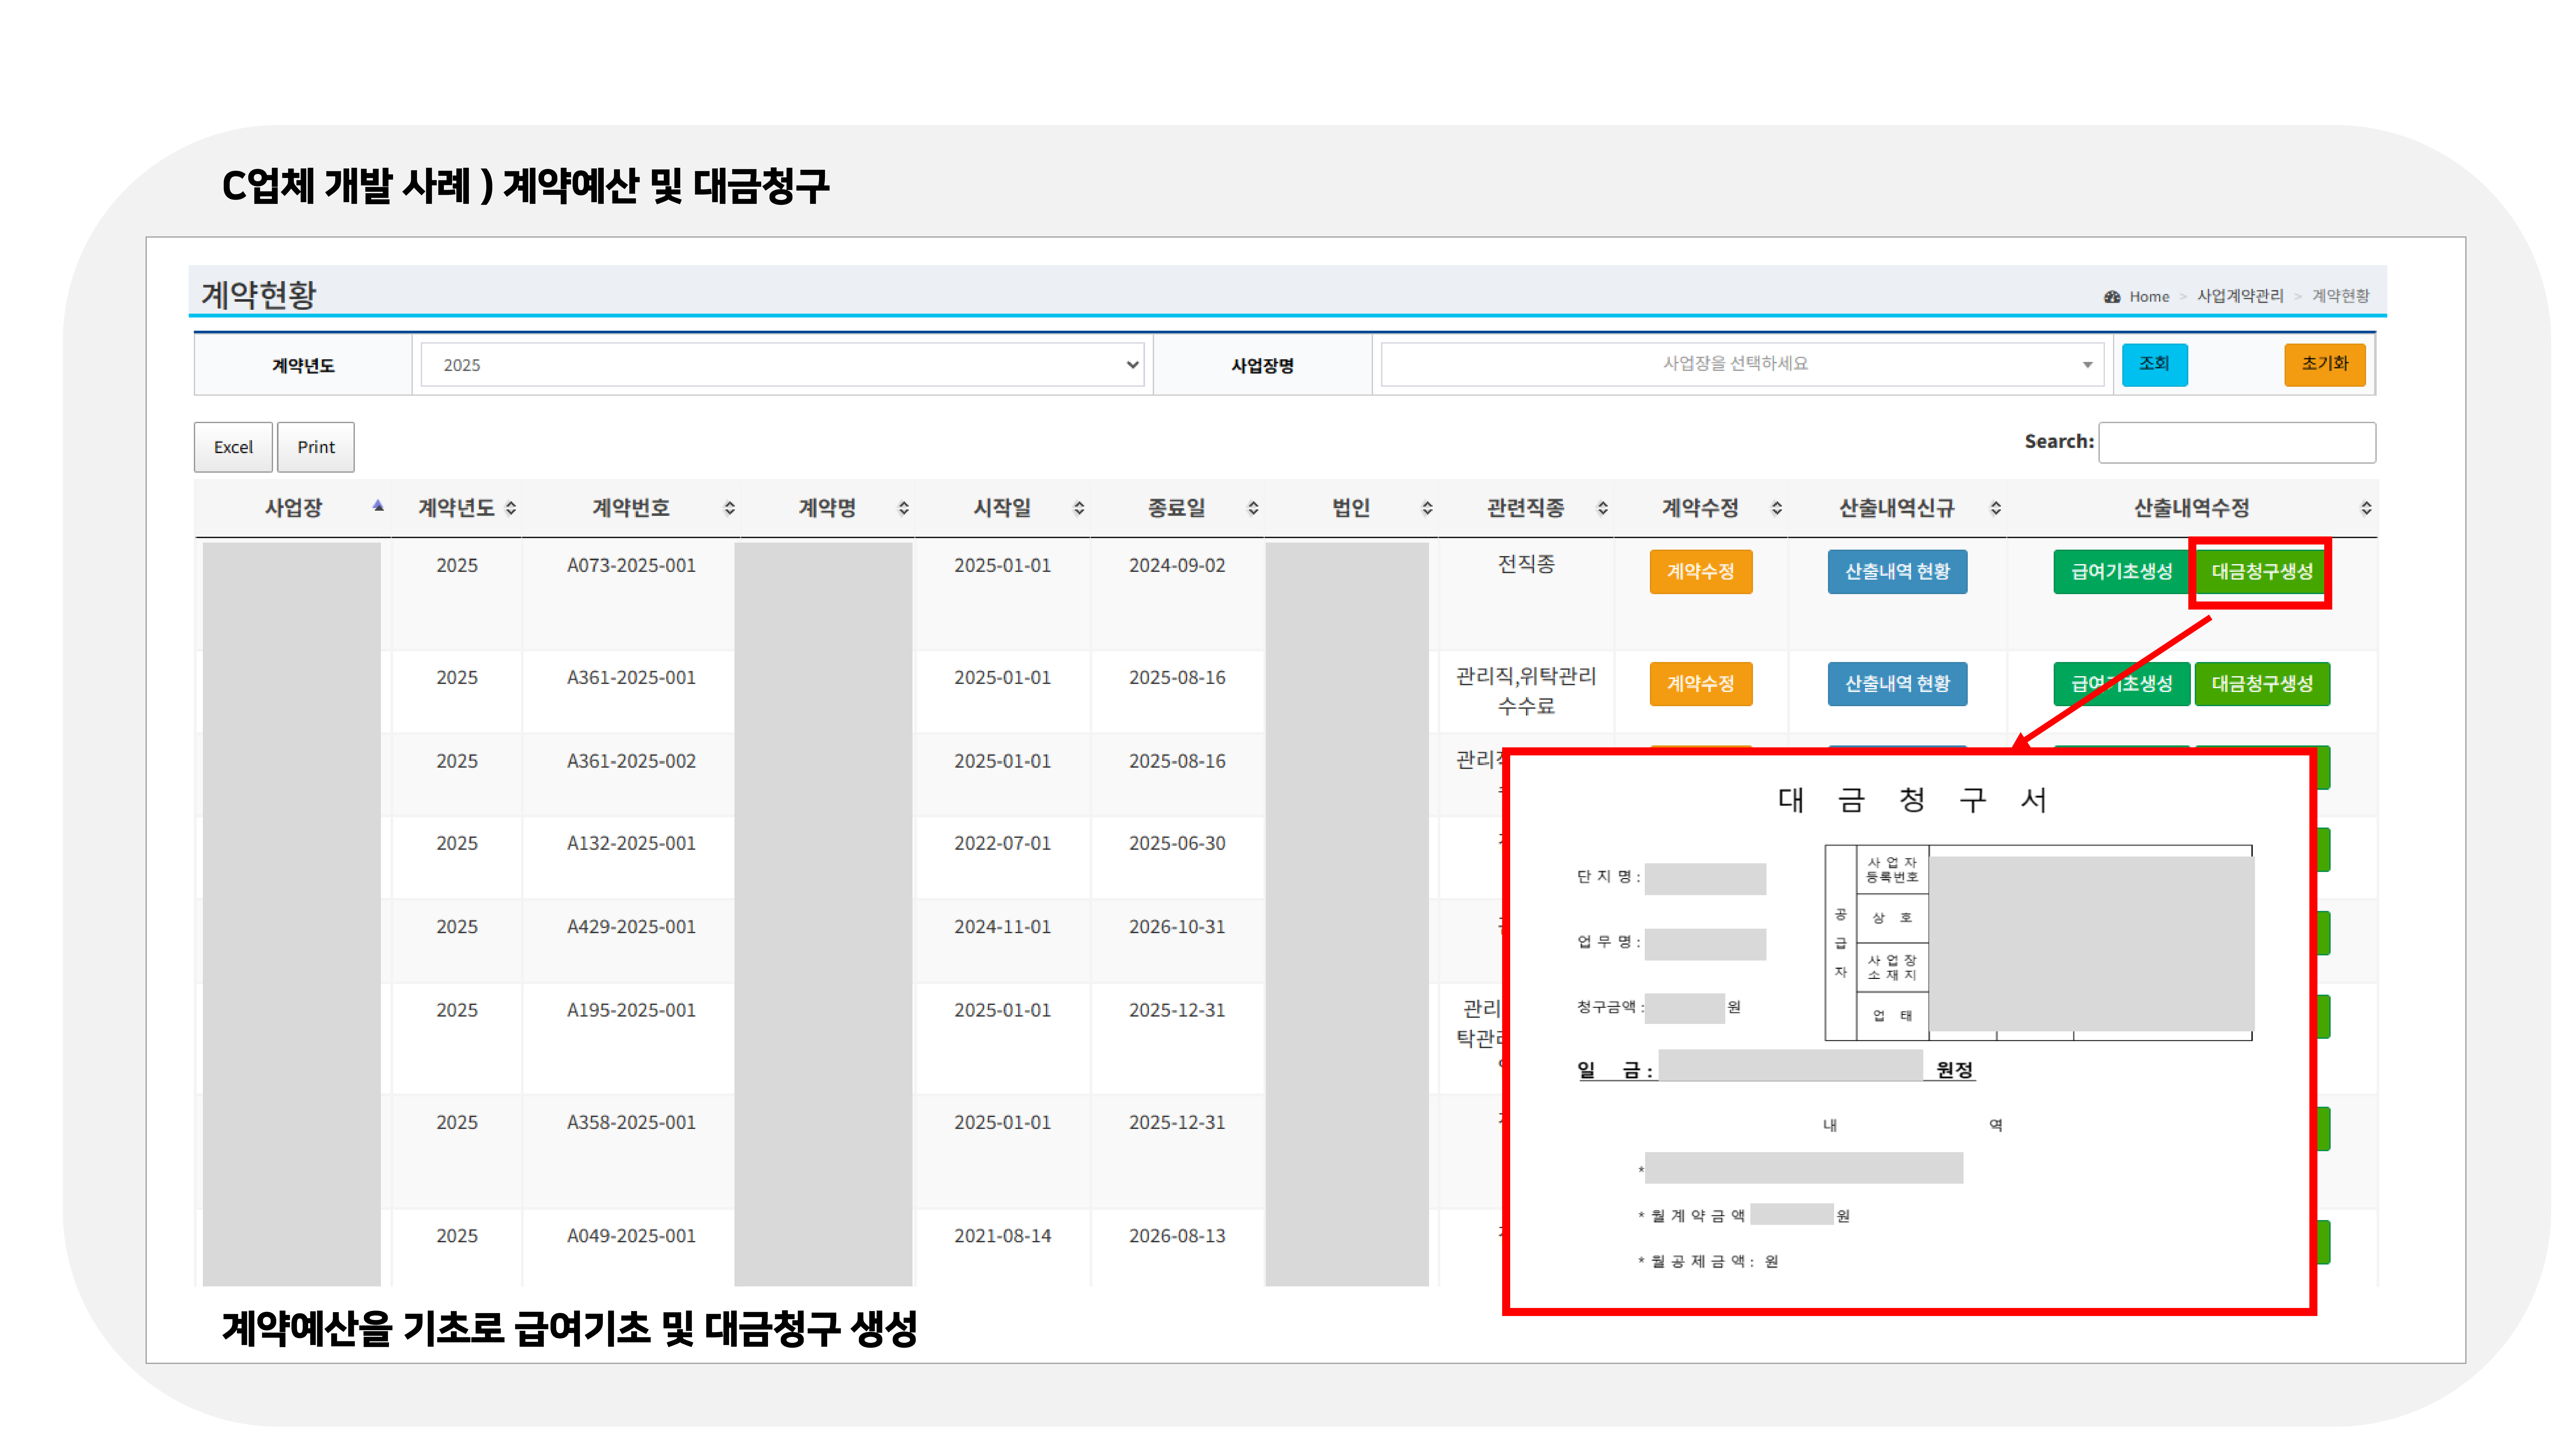This screenshot has width=2576, height=1449.
Task: Click the end date 2024-09-02
Action: click(x=1177, y=566)
